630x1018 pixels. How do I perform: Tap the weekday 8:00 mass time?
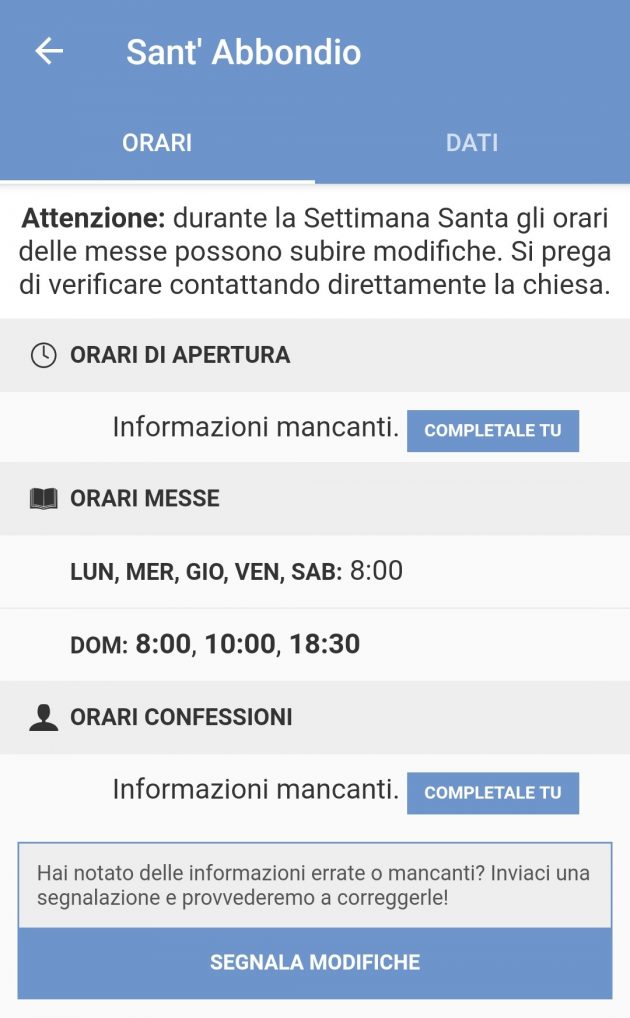(376, 571)
